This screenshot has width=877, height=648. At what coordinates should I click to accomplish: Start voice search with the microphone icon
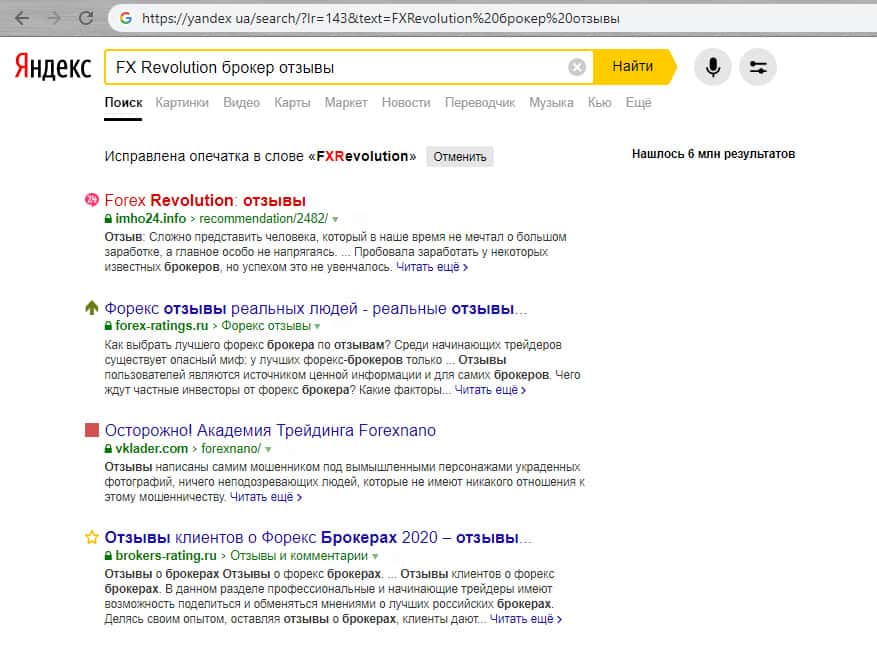[x=713, y=67]
